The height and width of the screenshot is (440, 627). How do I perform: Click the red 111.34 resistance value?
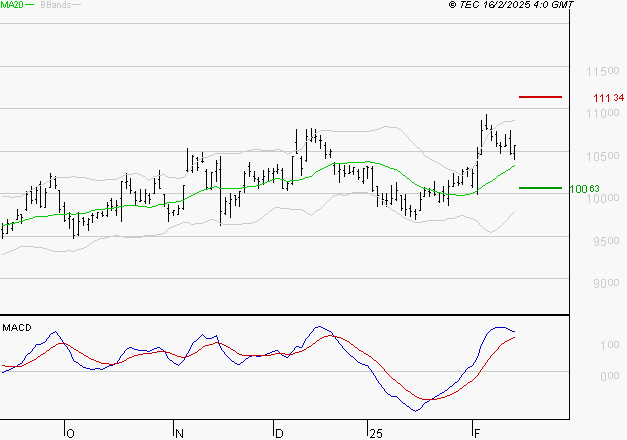pyautogui.click(x=608, y=98)
